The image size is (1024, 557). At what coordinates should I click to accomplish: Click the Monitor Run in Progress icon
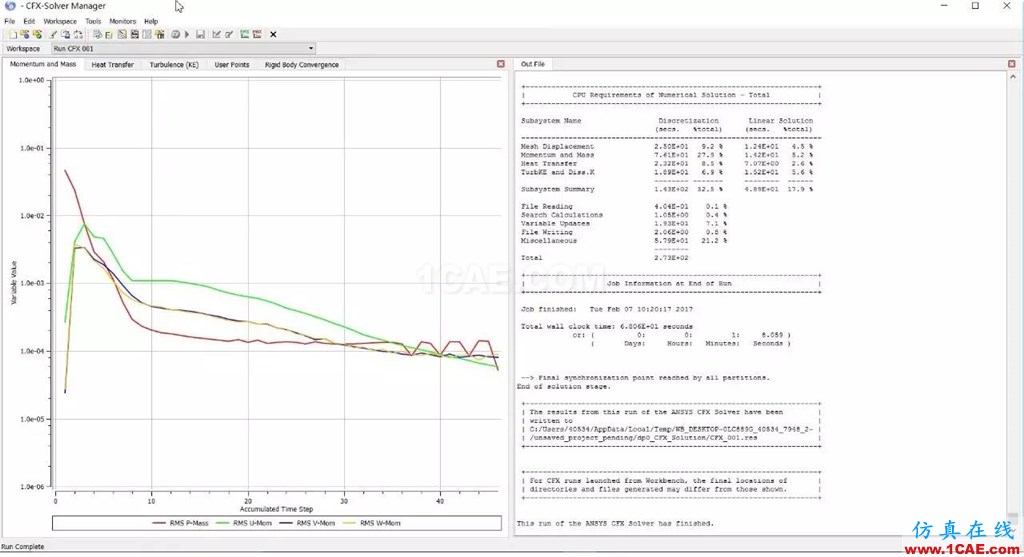point(24,34)
